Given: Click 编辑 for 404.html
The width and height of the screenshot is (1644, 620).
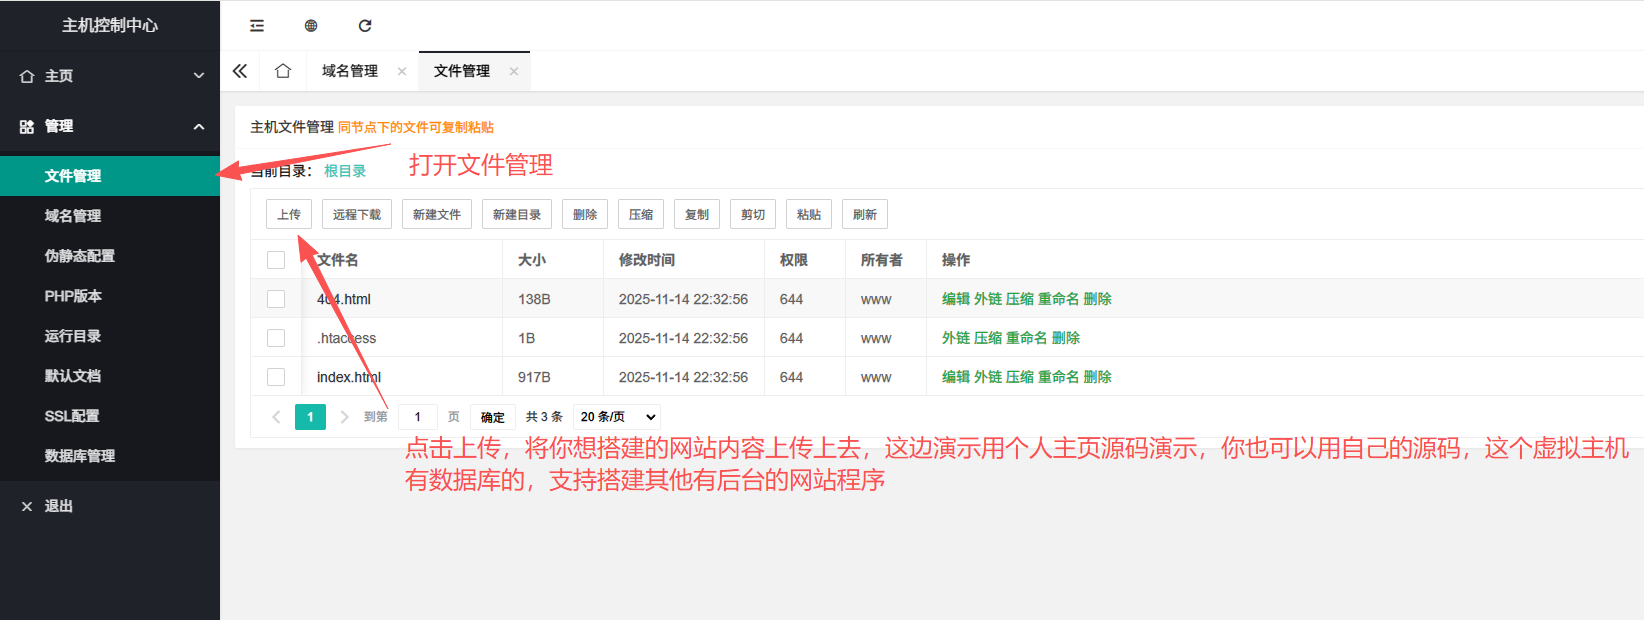Looking at the screenshot, I should coord(956,299).
